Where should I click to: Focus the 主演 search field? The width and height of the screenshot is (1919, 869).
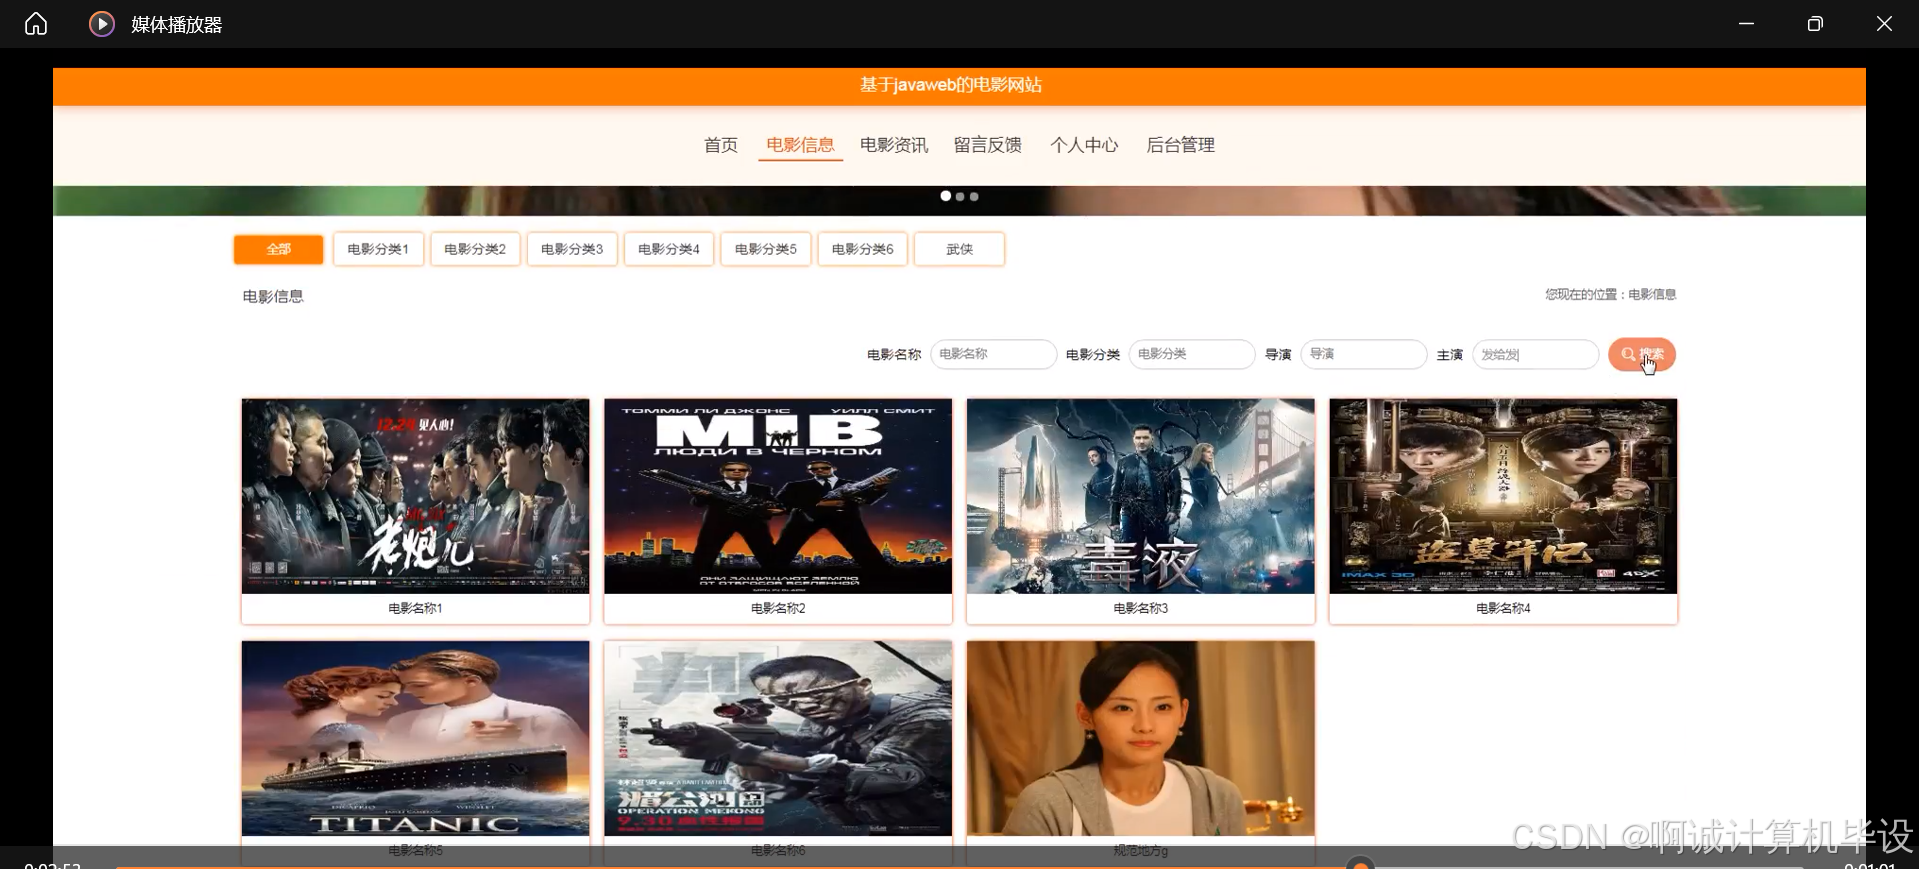[x=1536, y=354]
